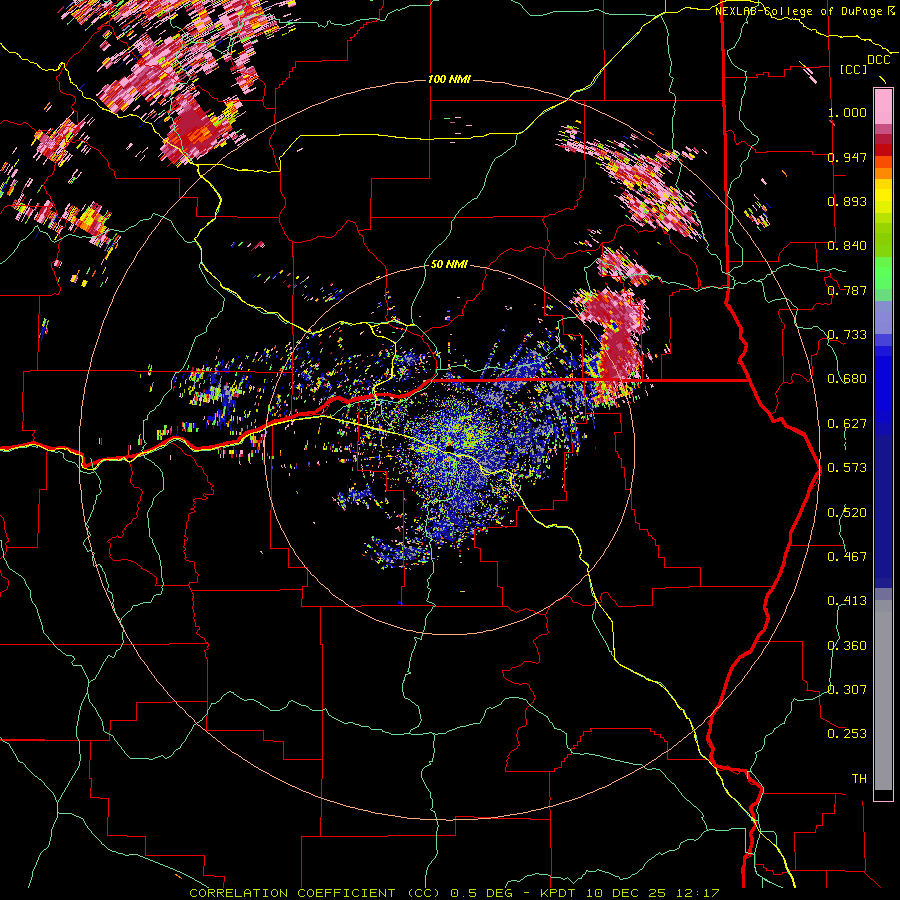Click the Correlation Coefficient caption at the bottom
900x900 pixels.
click(x=454, y=893)
